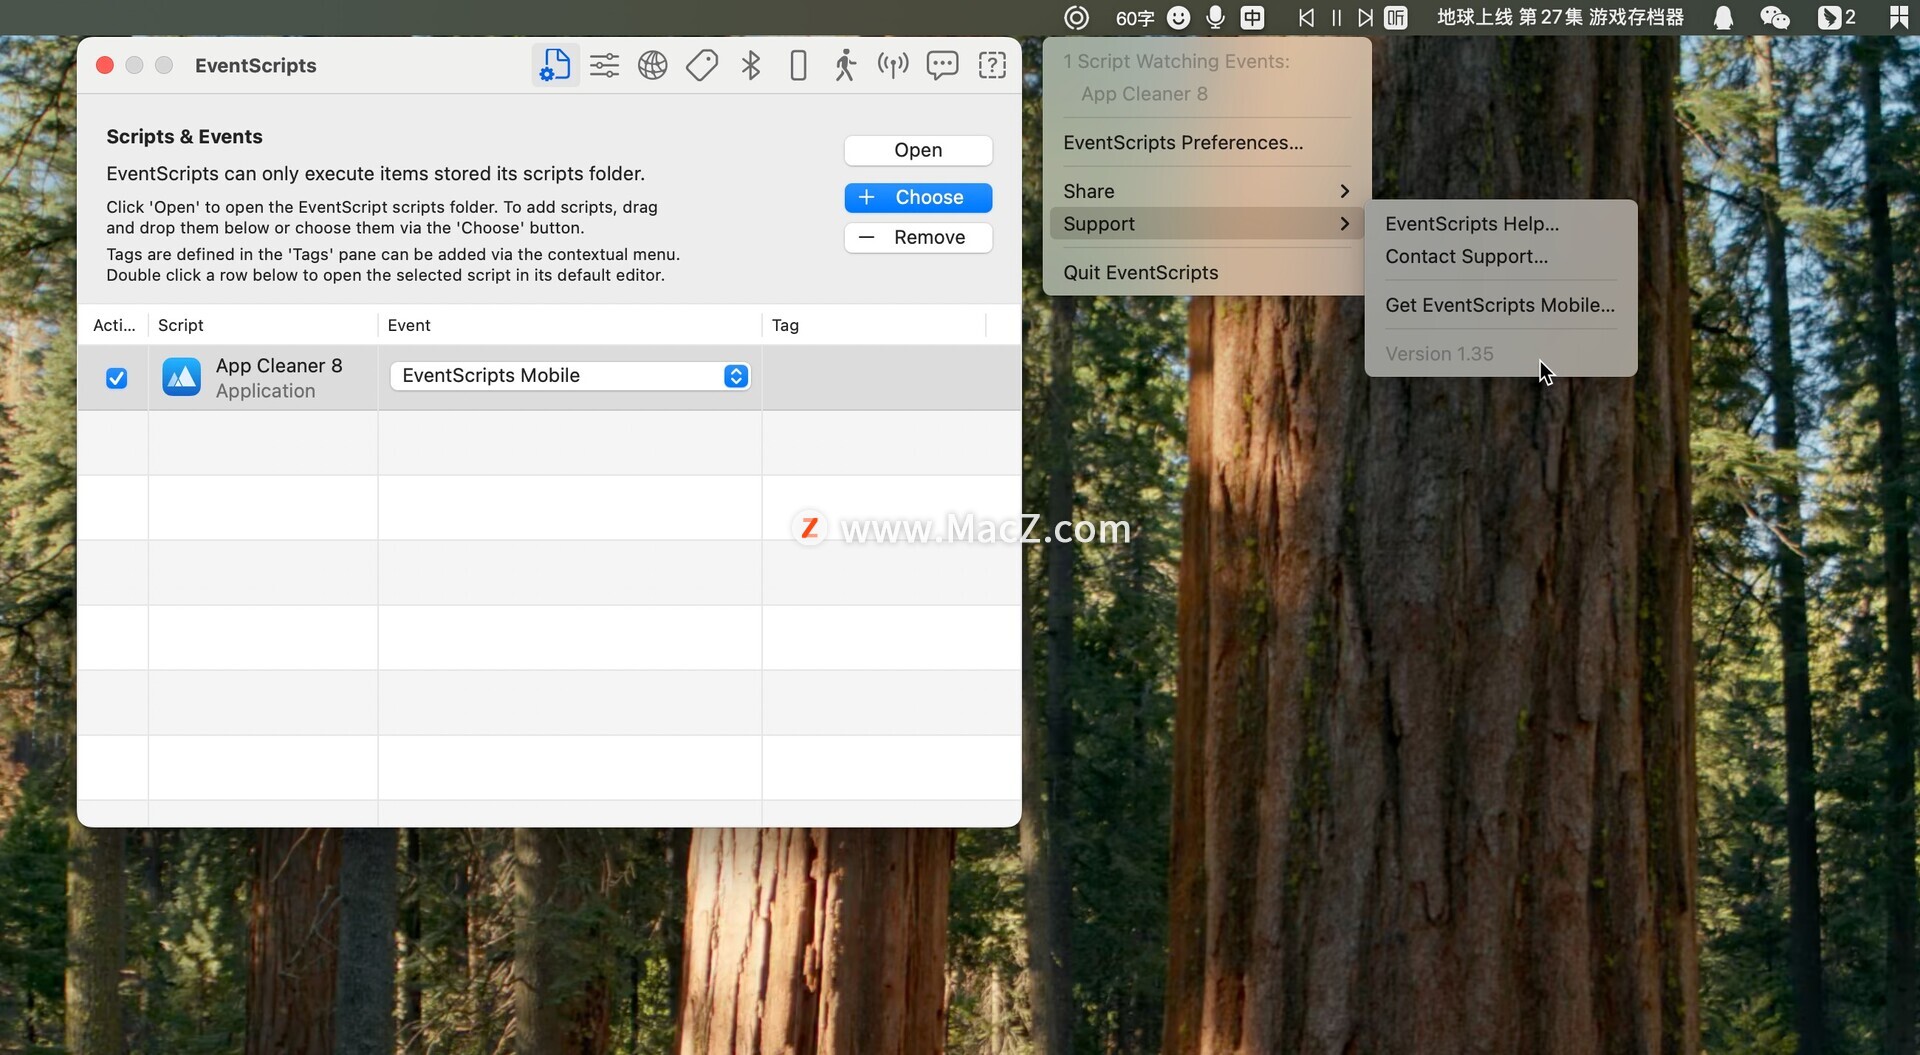
Task: Select Quit EventScripts
Action: (x=1206, y=273)
